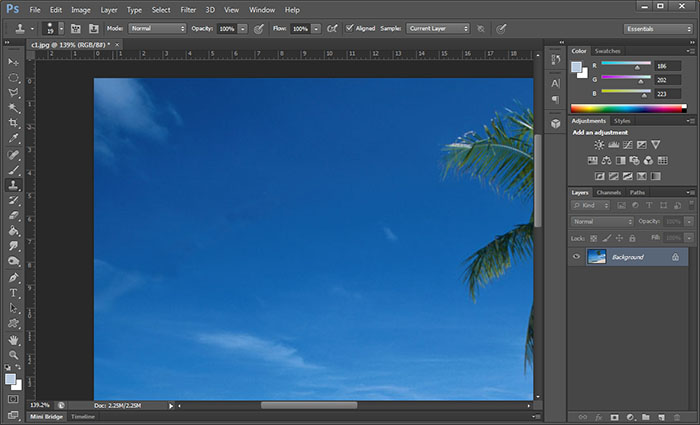Open the Sample dropdown showing Current Layer

pos(437,28)
